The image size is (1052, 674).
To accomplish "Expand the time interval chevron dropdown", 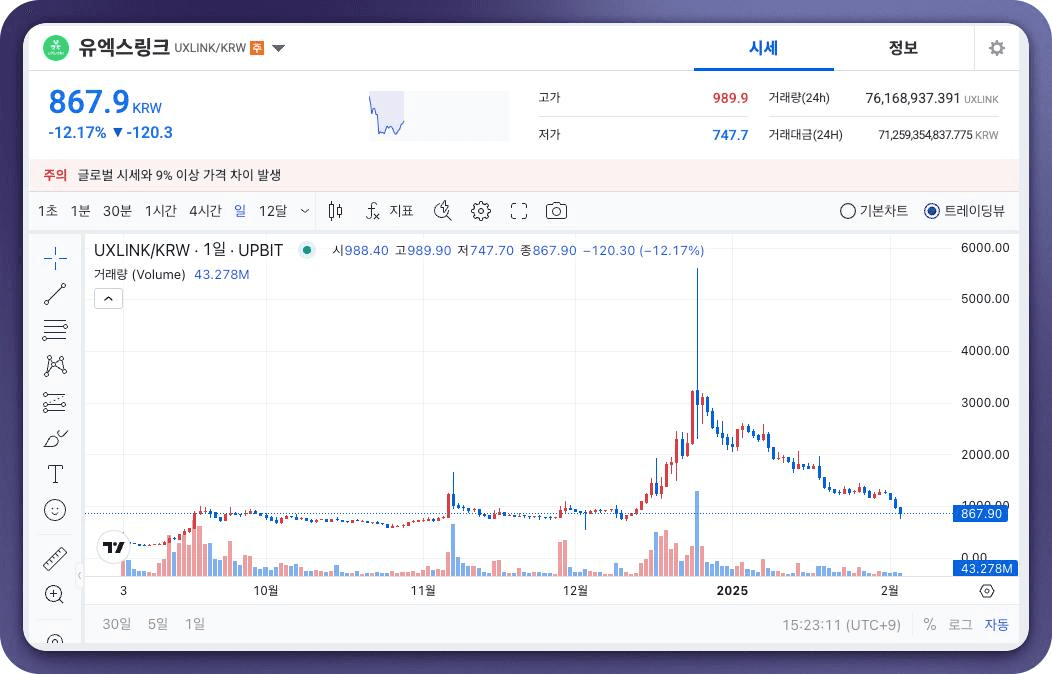I will [305, 211].
